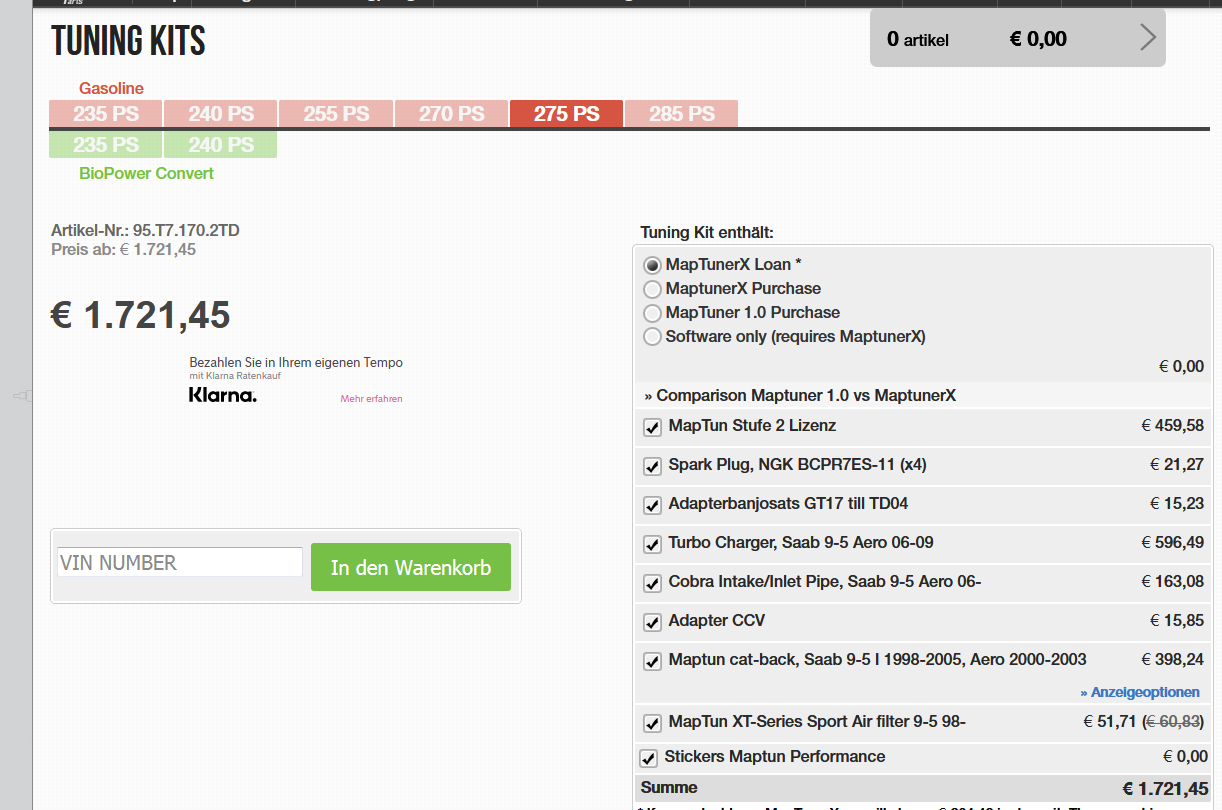Select the 270 PS tab
The height and width of the screenshot is (810, 1222).
pos(451,114)
